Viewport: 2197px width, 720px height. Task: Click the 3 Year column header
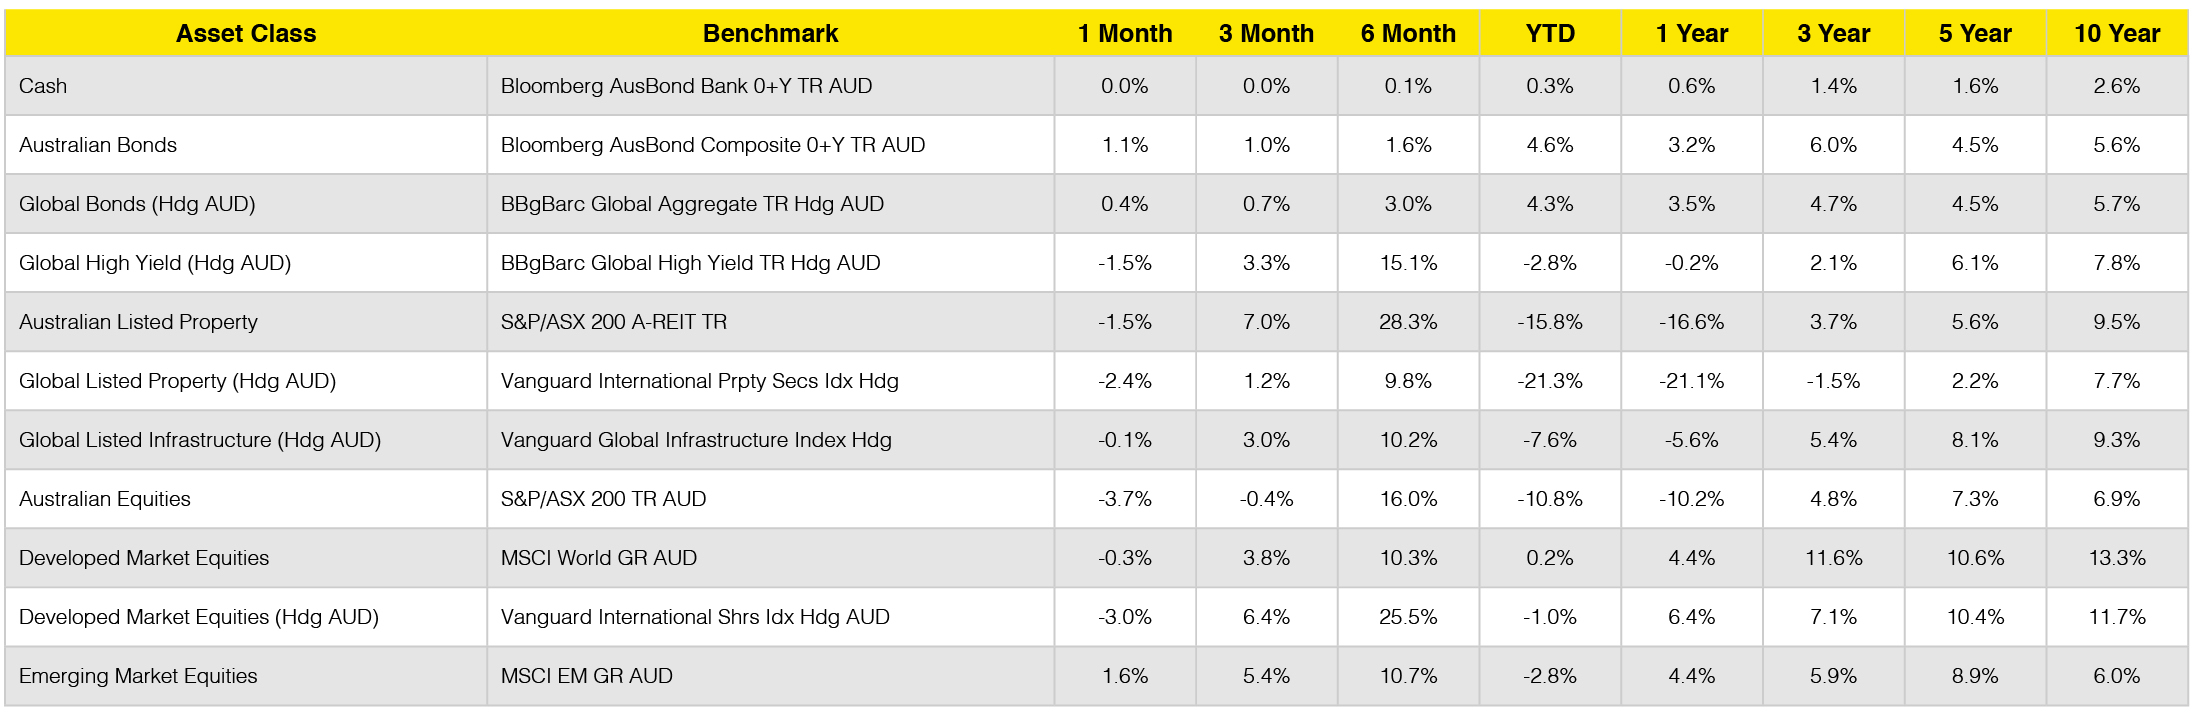[x=1833, y=34]
